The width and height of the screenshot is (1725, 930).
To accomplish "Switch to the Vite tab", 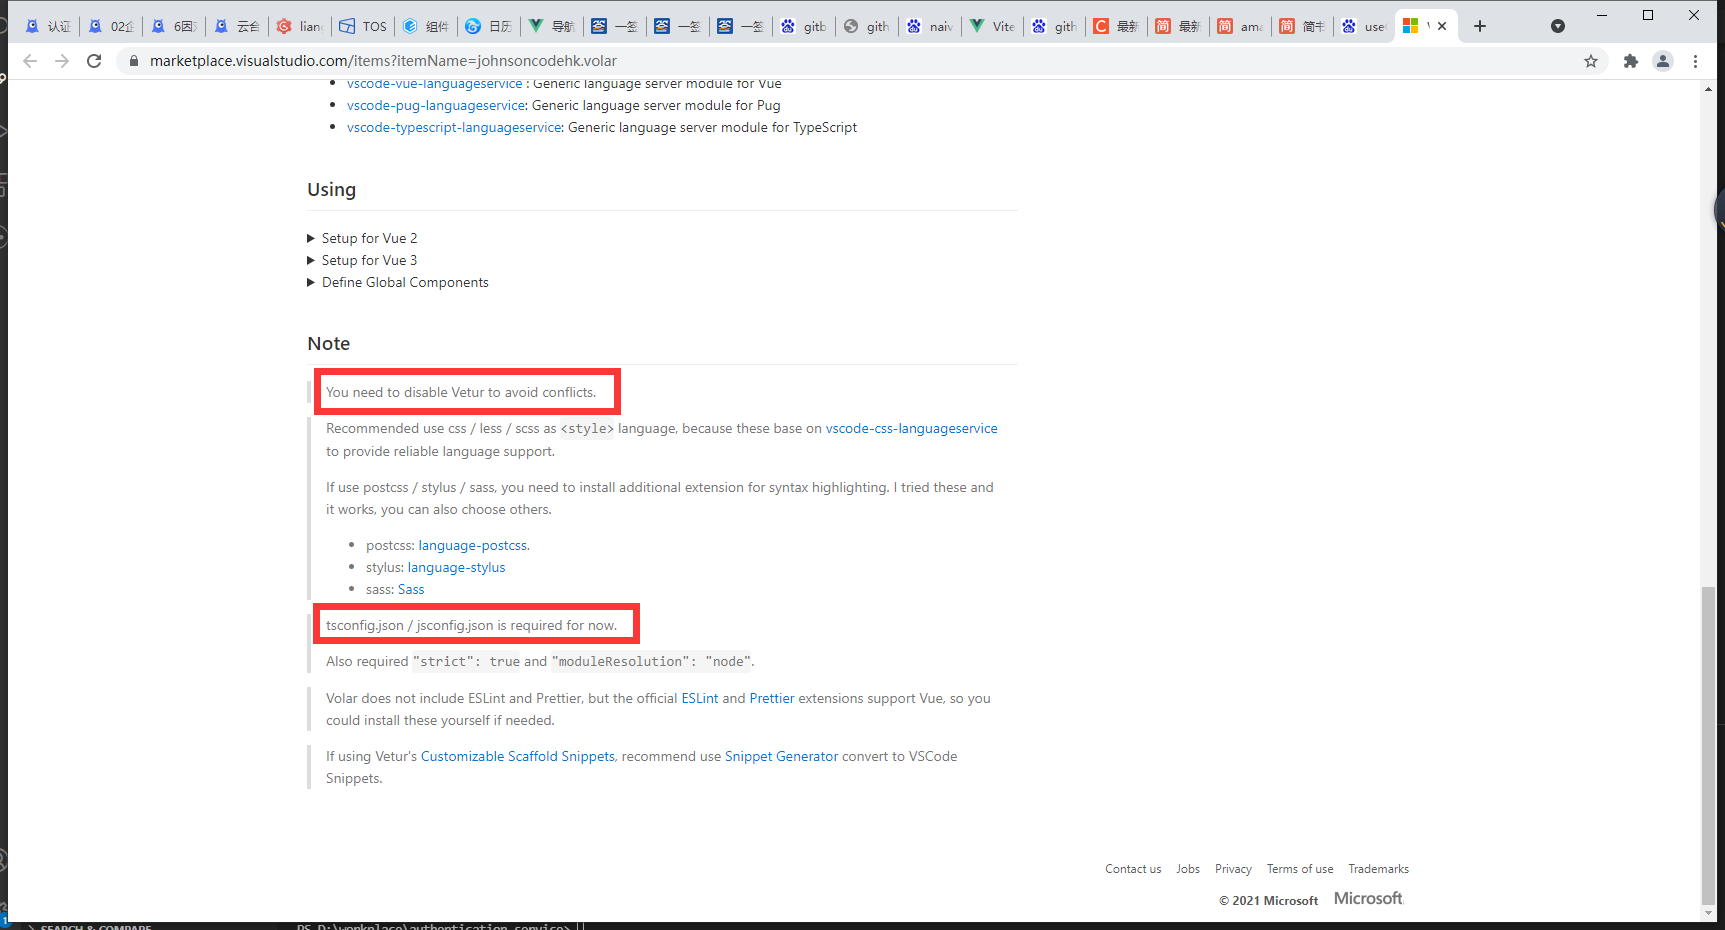I will click(992, 26).
